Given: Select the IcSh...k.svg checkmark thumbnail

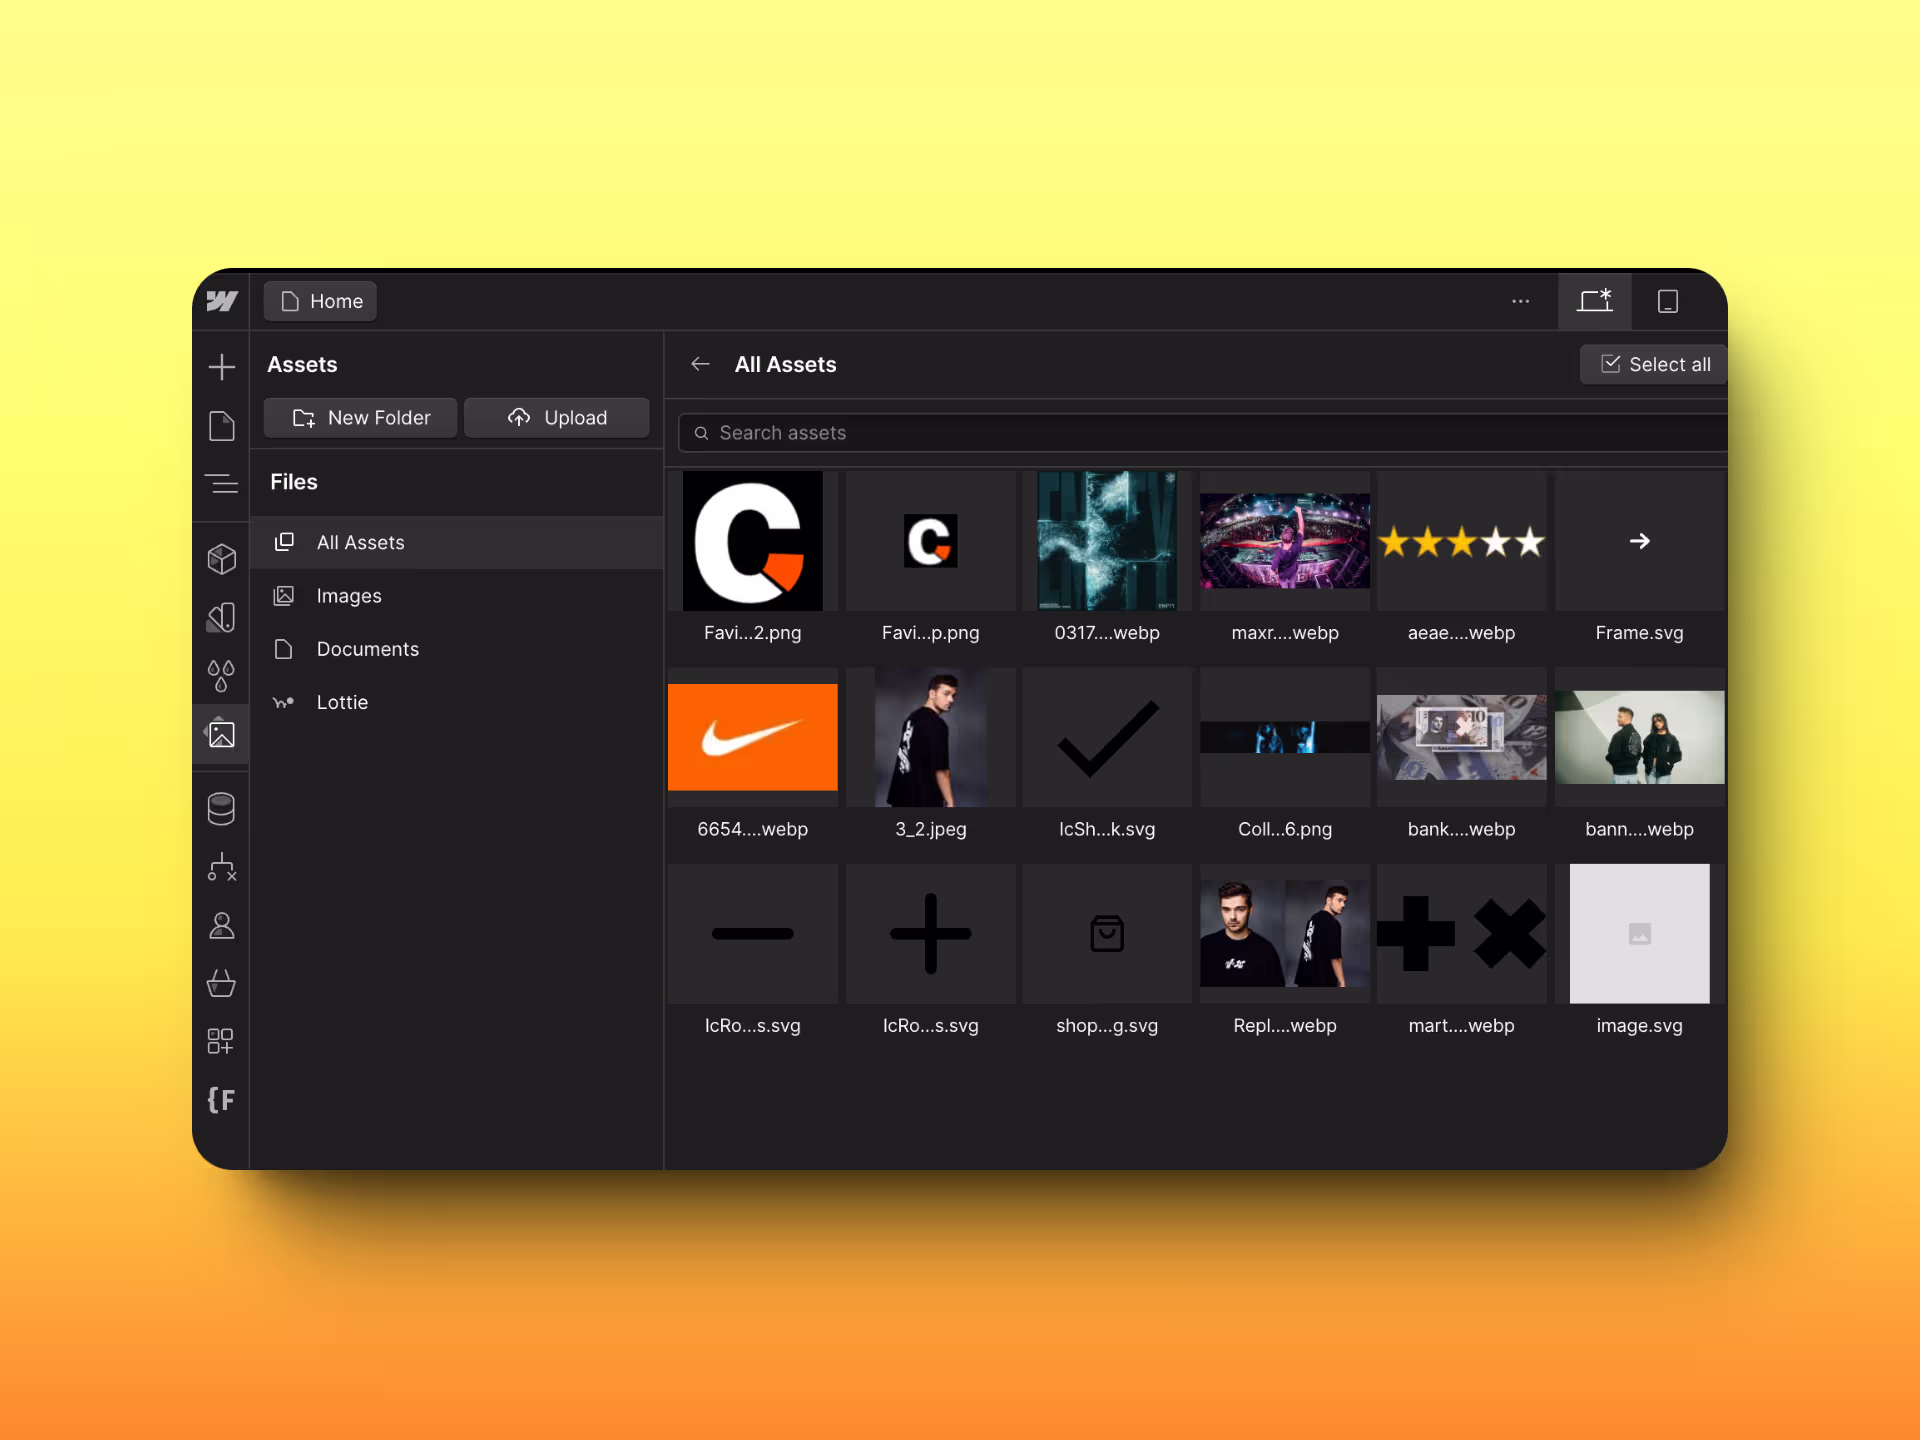Looking at the screenshot, I should pyautogui.click(x=1107, y=737).
